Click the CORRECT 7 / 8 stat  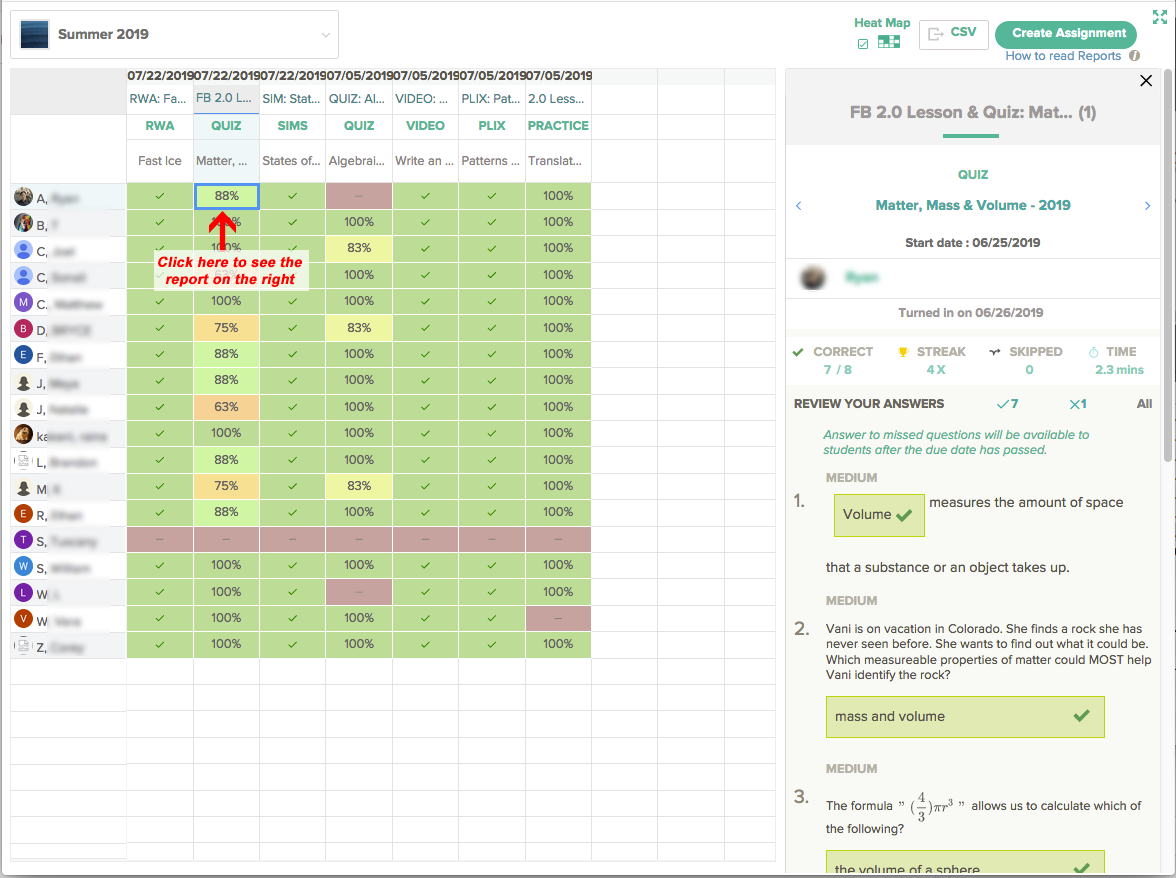(x=834, y=361)
